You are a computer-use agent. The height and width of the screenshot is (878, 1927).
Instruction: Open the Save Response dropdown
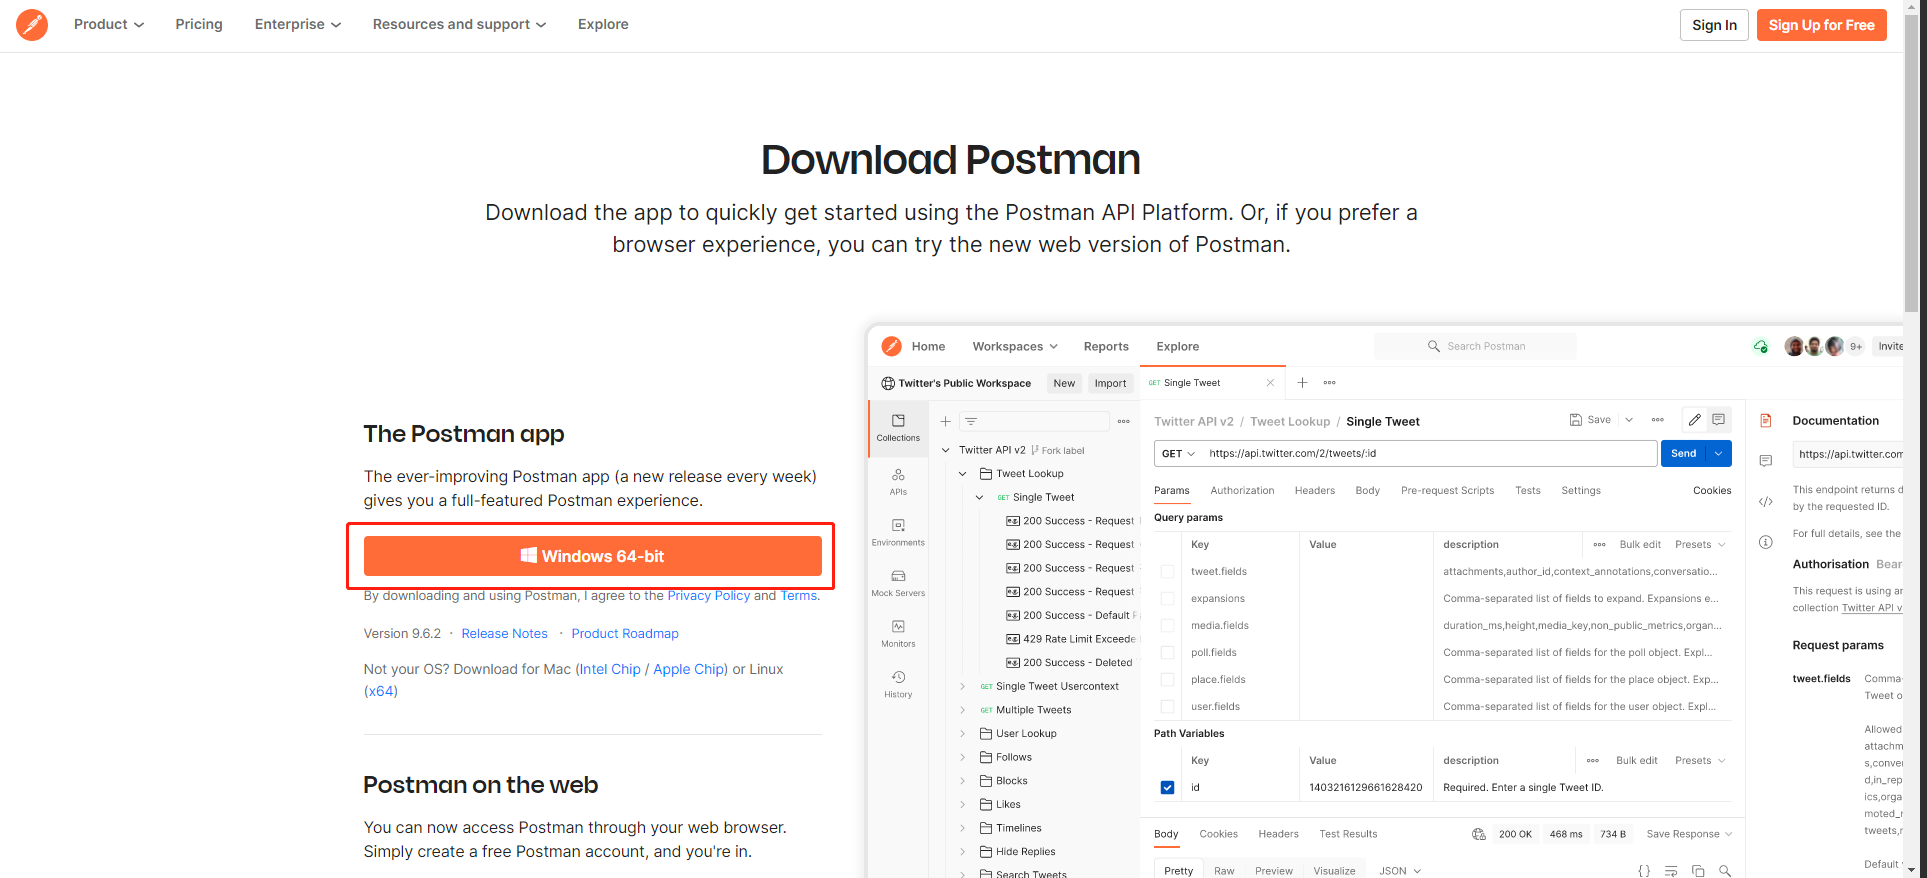point(1689,834)
